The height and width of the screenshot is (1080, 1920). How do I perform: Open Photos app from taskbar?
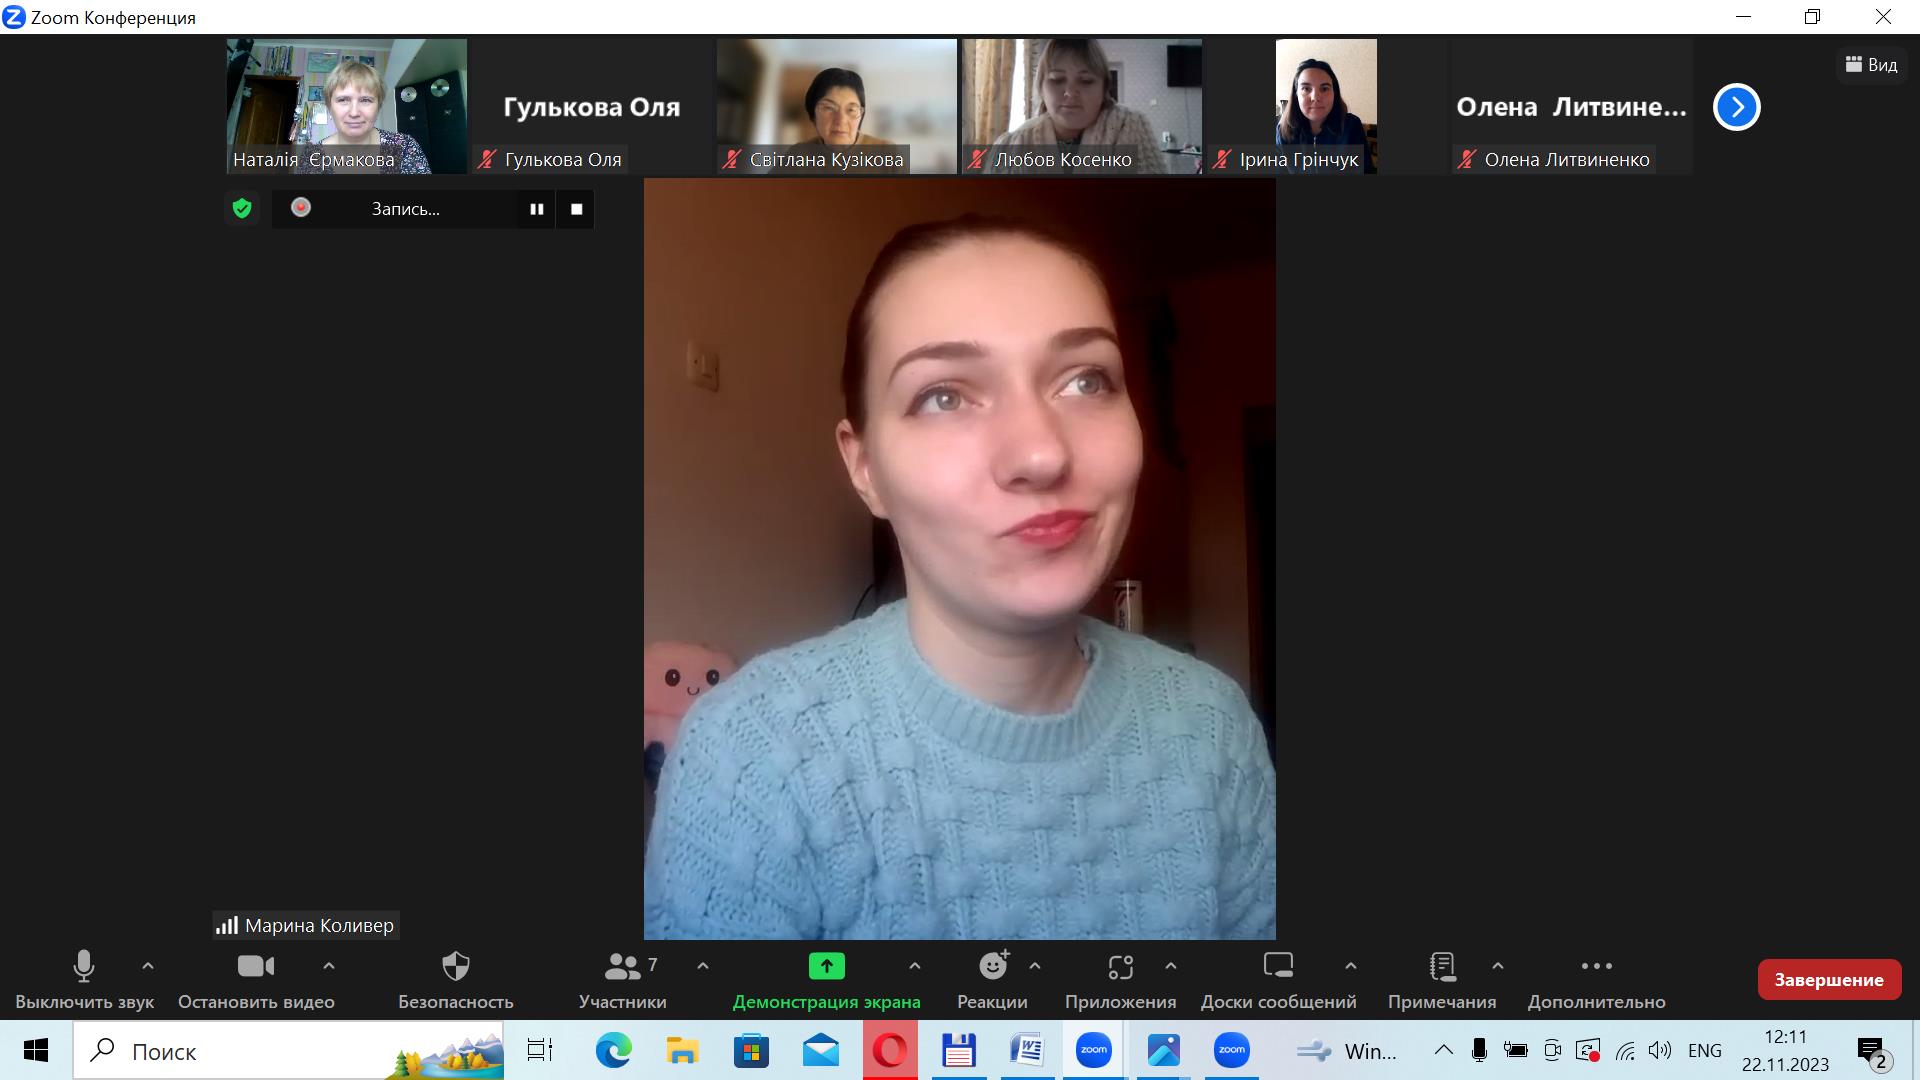tap(1163, 1050)
